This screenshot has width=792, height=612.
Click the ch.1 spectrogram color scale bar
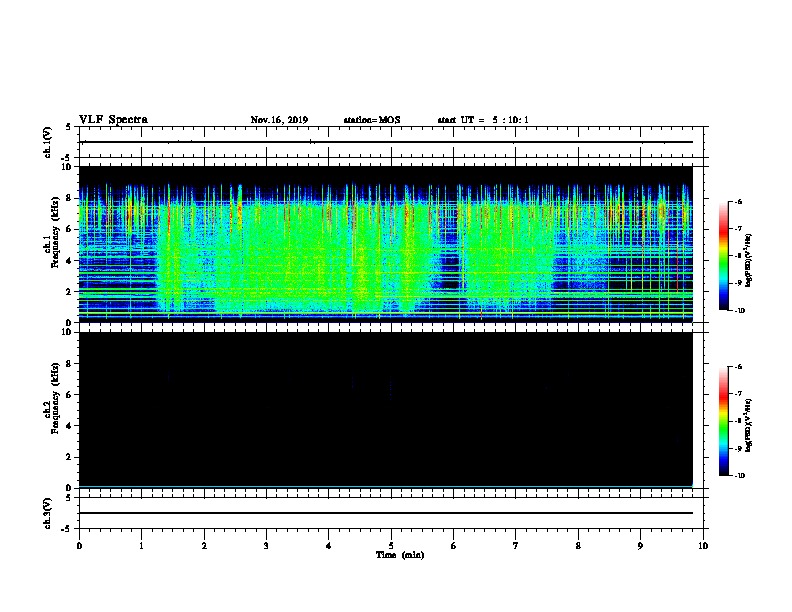[723, 256]
